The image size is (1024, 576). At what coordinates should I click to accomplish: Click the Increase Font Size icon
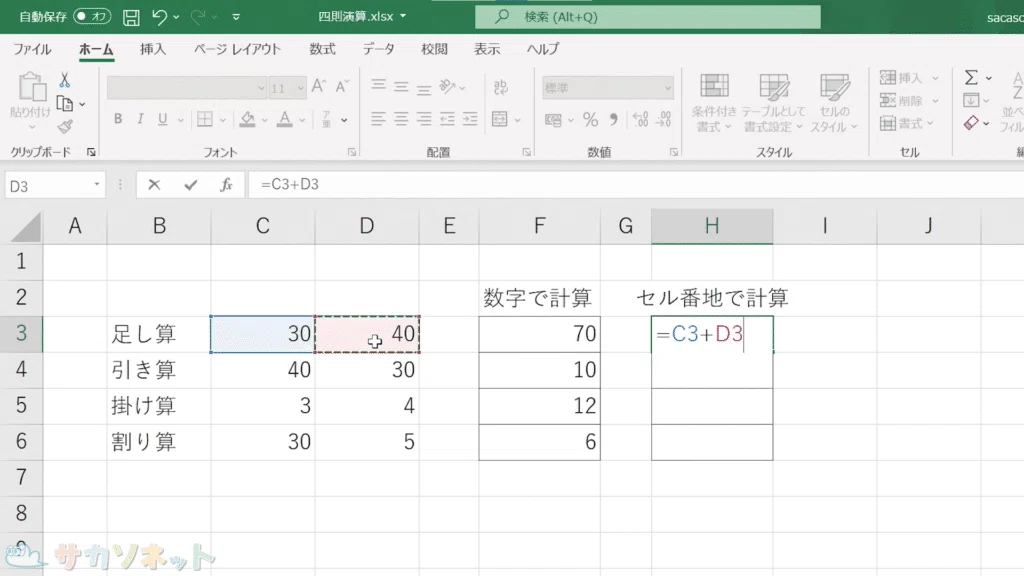(x=319, y=87)
